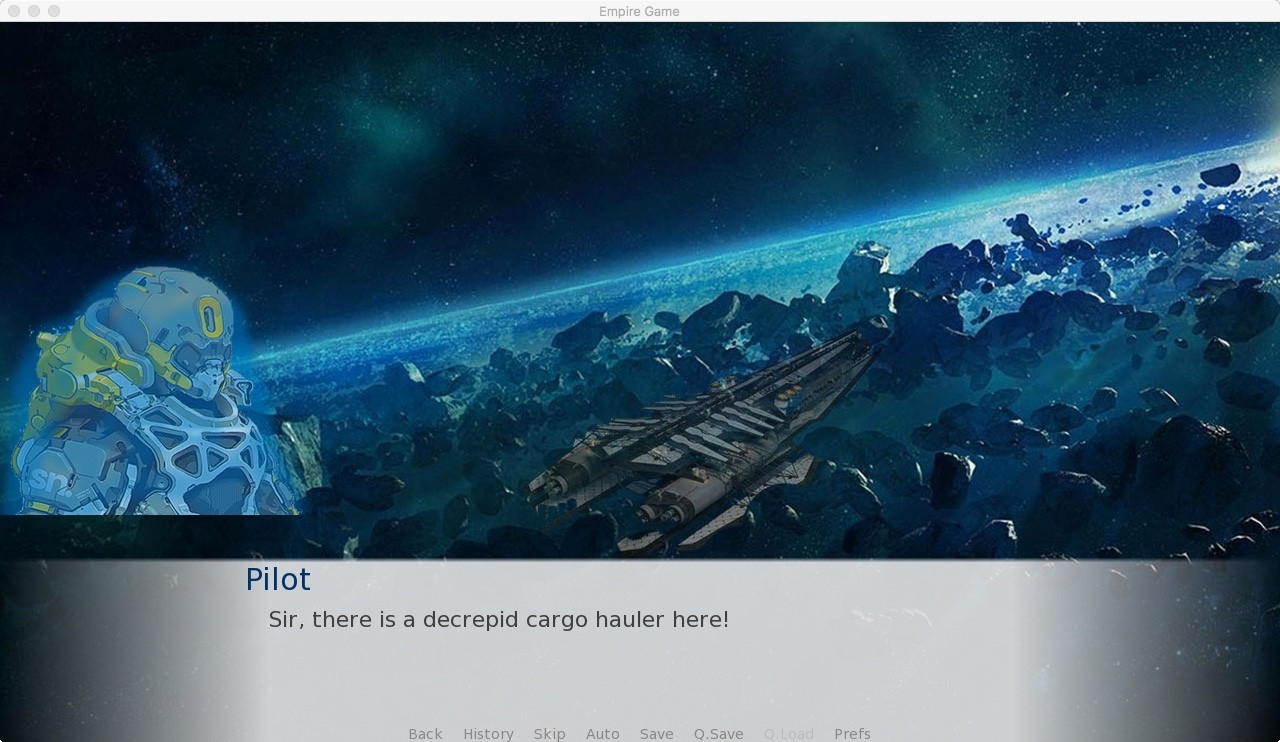Screen dimensions: 1280x742
Task: Quick save with Q.Save
Action: pos(719,734)
